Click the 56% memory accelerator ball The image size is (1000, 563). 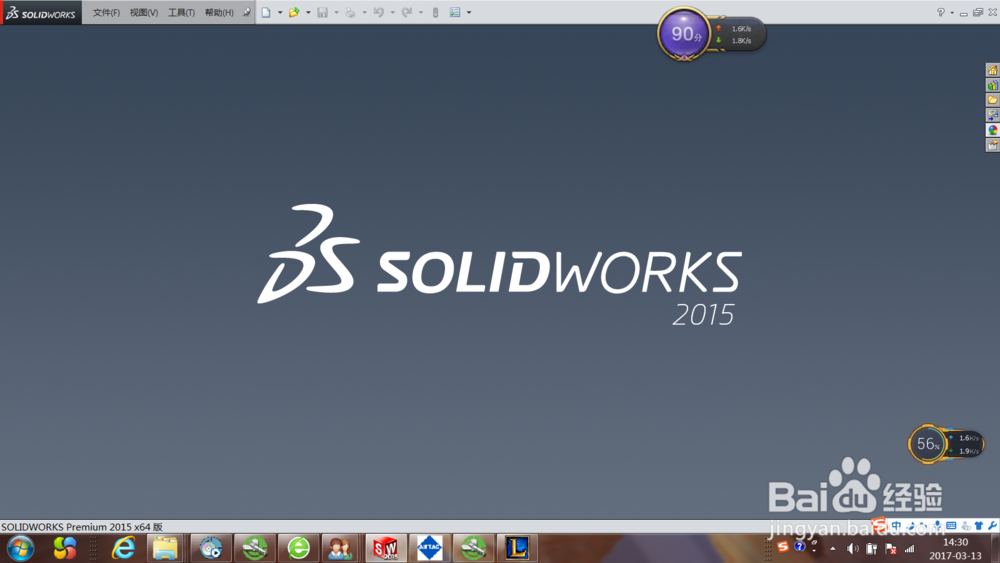[x=927, y=444]
